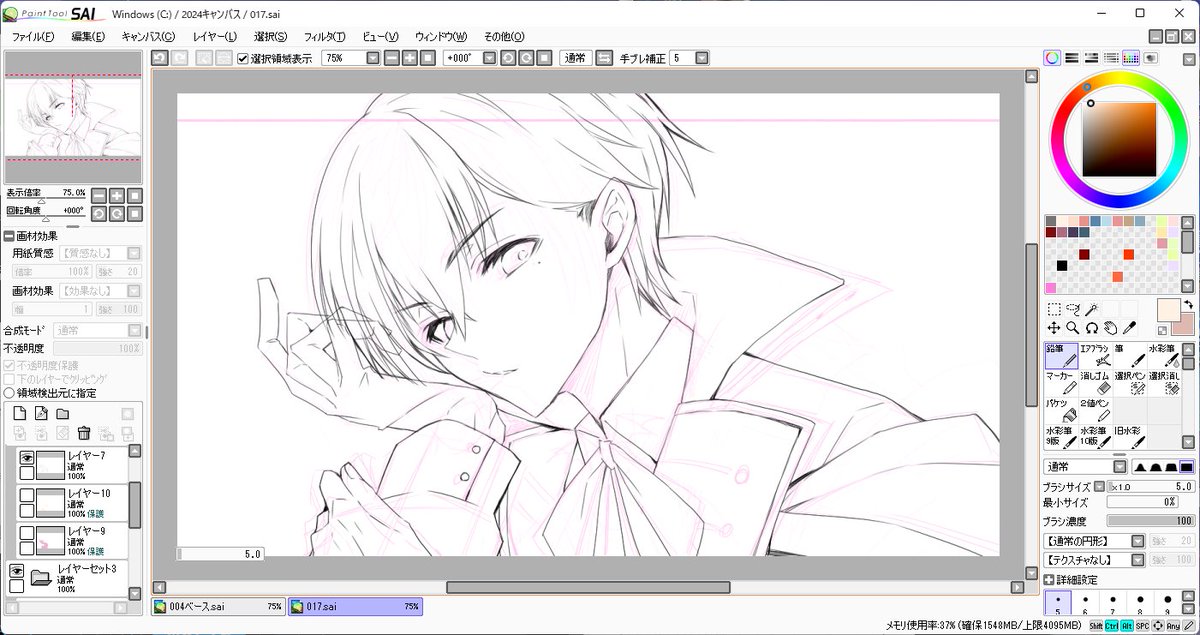Select the 旧水彩 legacy watercolor tool

click(x=1129, y=437)
